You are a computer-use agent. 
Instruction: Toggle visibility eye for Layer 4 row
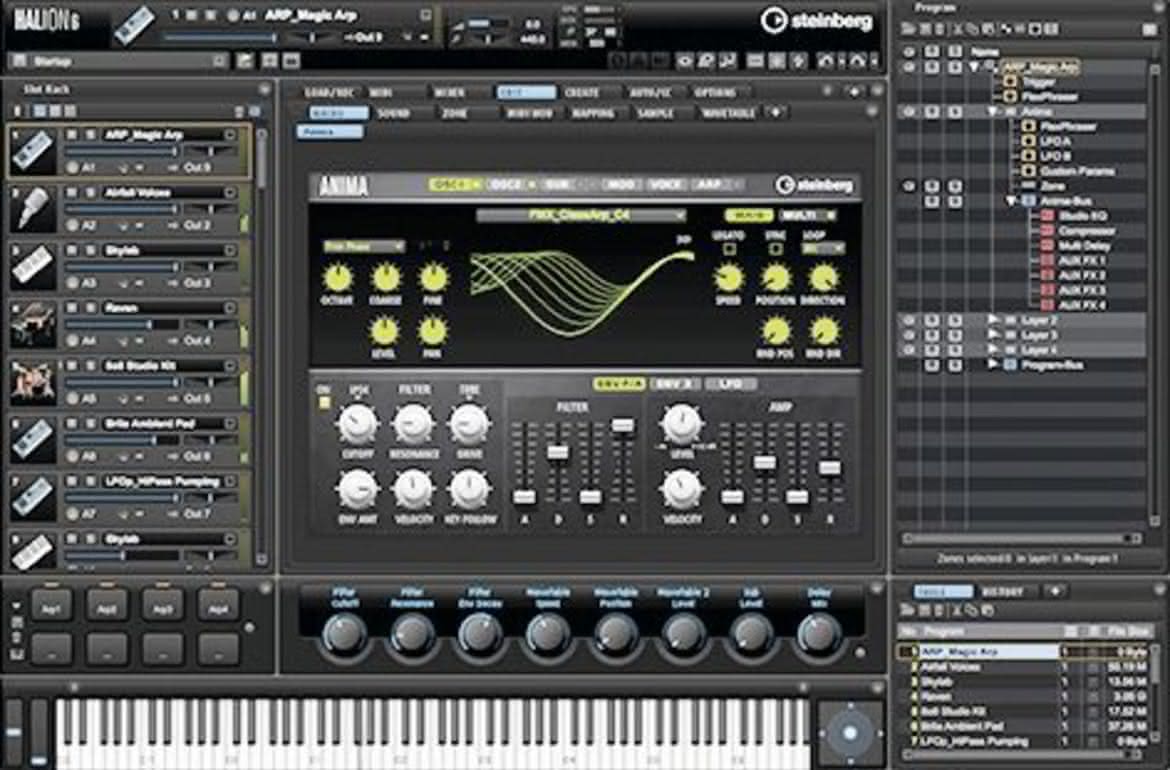[909, 350]
